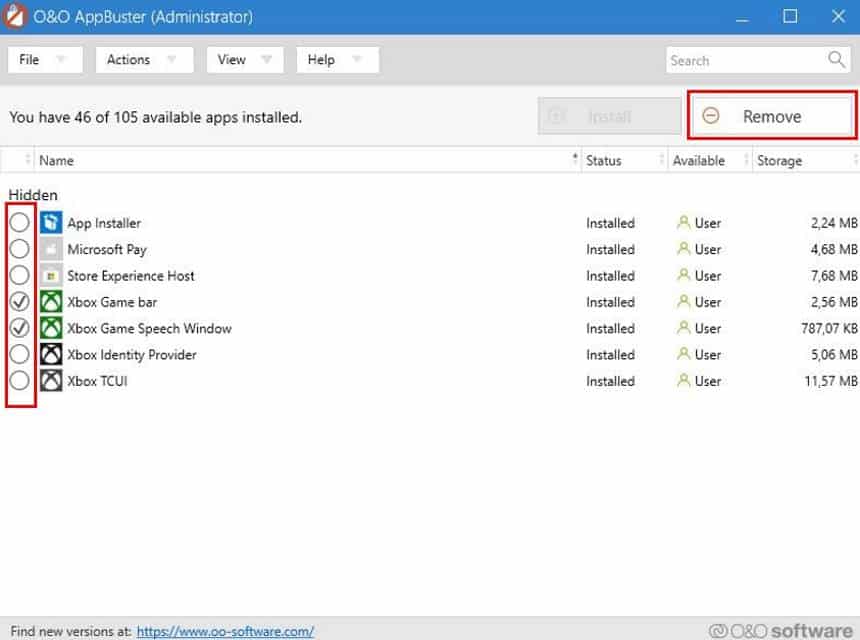Image resolution: width=860 pixels, height=640 pixels.
Task: Sort the list by the Storage column
Action: tap(806, 160)
